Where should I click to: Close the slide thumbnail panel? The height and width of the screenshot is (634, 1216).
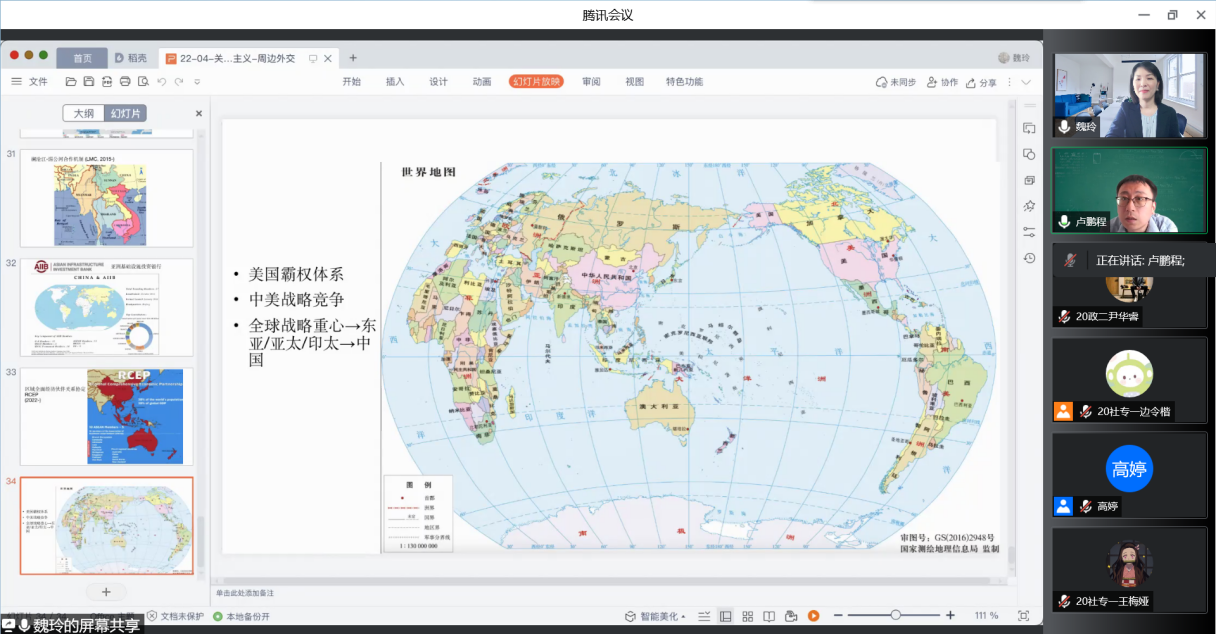198,114
